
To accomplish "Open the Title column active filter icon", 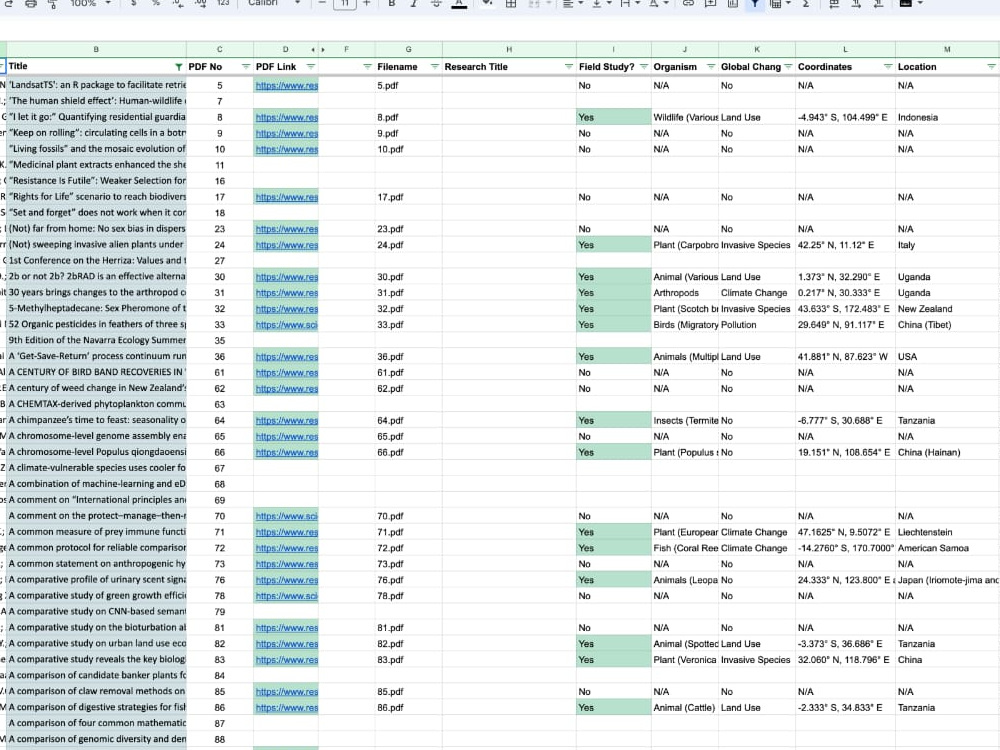I will pyautogui.click(x=179, y=66).
